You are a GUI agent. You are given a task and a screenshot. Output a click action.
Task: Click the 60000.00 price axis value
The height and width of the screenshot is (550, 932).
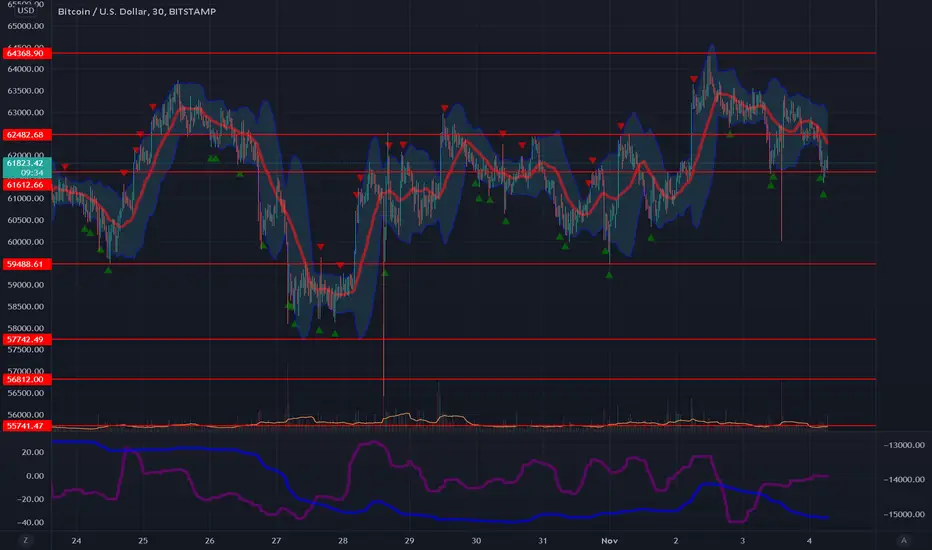(x=26, y=242)
